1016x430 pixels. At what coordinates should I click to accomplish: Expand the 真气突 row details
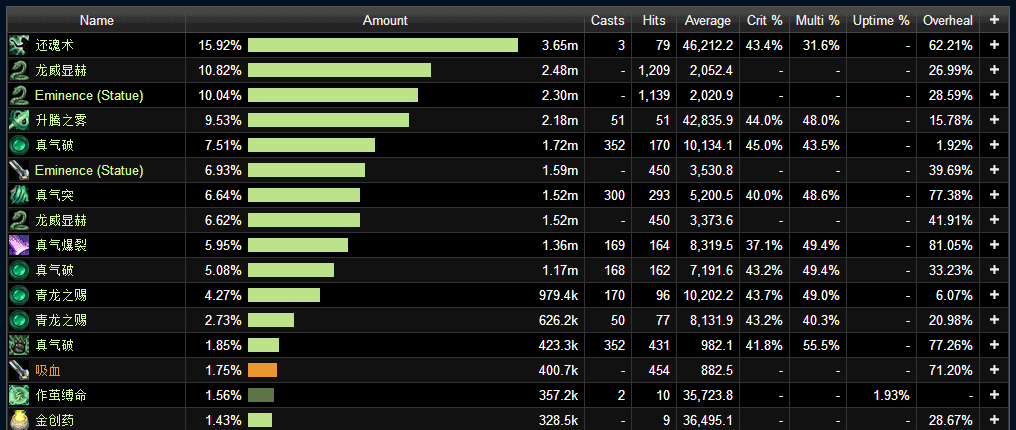(x=995, y=196)
